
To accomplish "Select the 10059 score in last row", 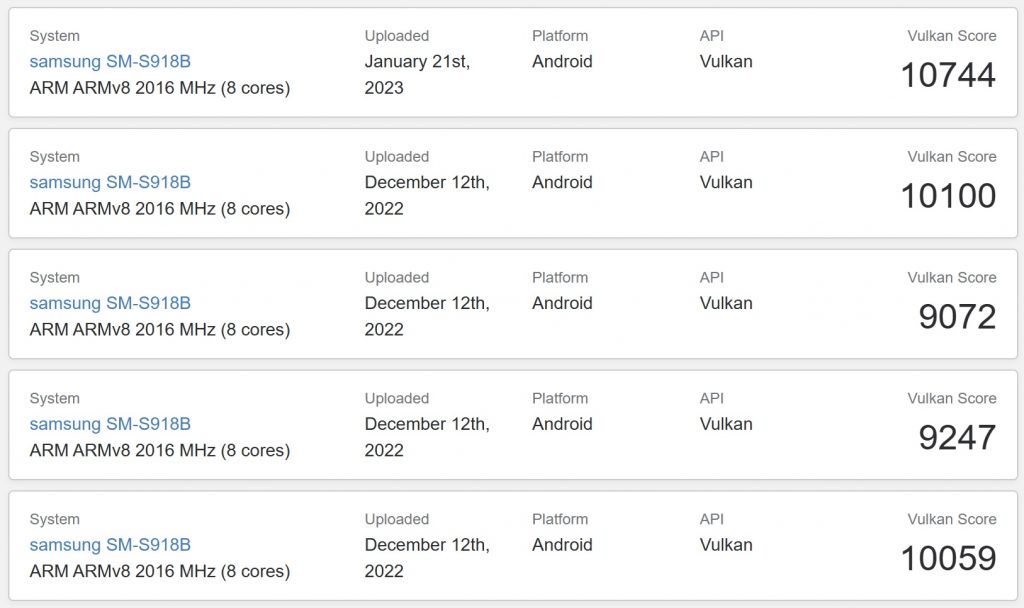I will [x=948, y=559].
